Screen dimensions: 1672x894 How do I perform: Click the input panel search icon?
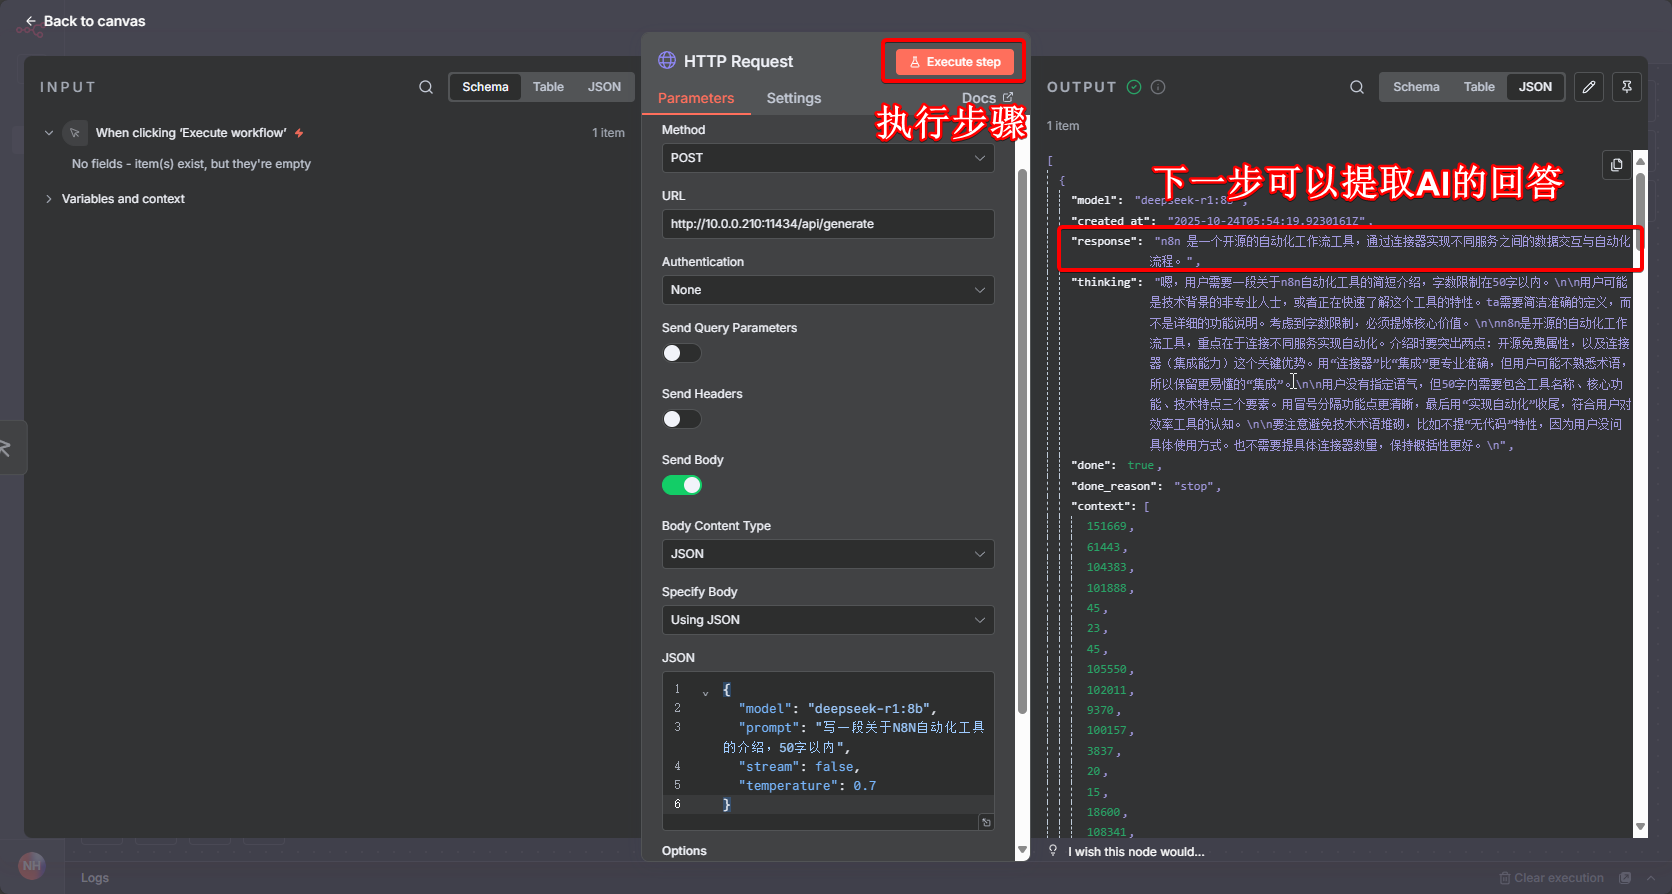[x=426, y=87]
